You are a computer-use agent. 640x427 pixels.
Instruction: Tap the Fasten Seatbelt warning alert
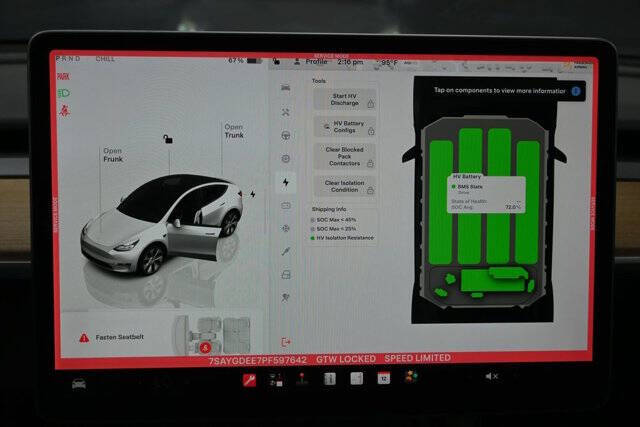[111, 338]
